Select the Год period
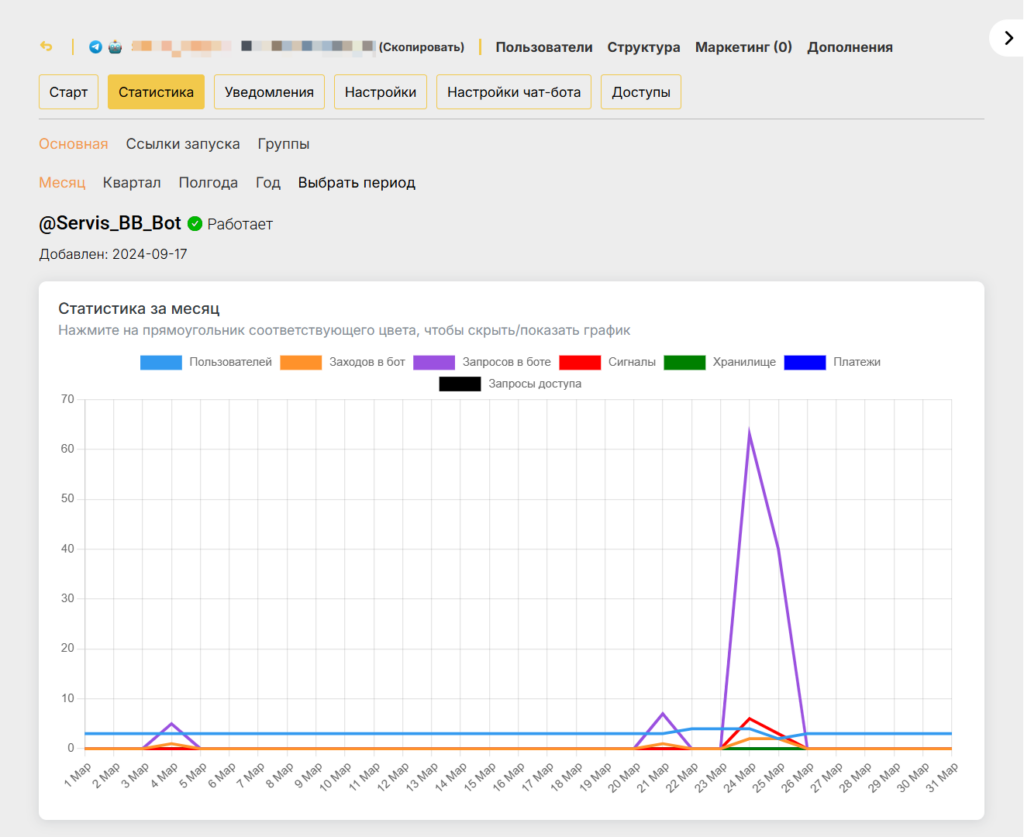The image size is (1024, 837). 268,182
